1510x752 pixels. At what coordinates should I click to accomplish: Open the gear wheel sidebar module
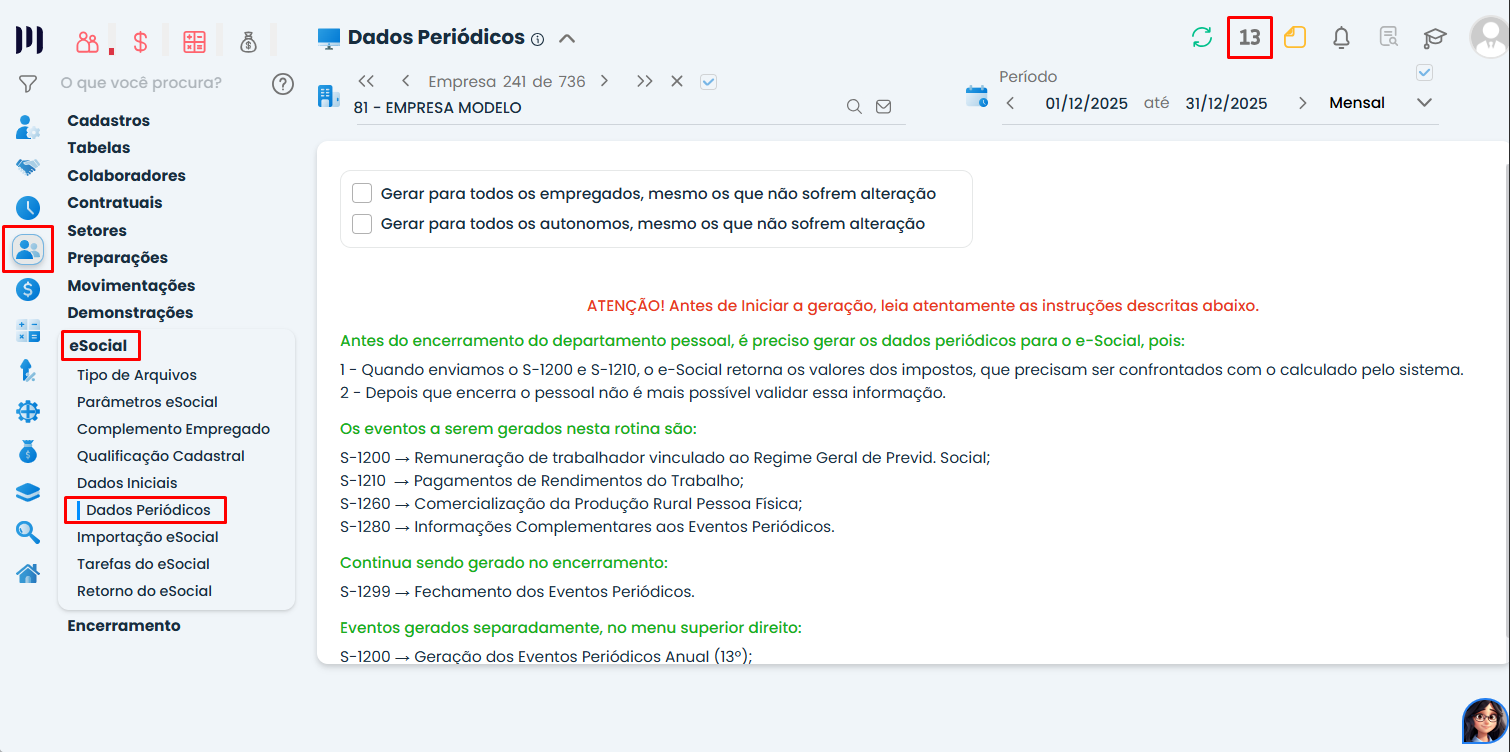[28, 411]
